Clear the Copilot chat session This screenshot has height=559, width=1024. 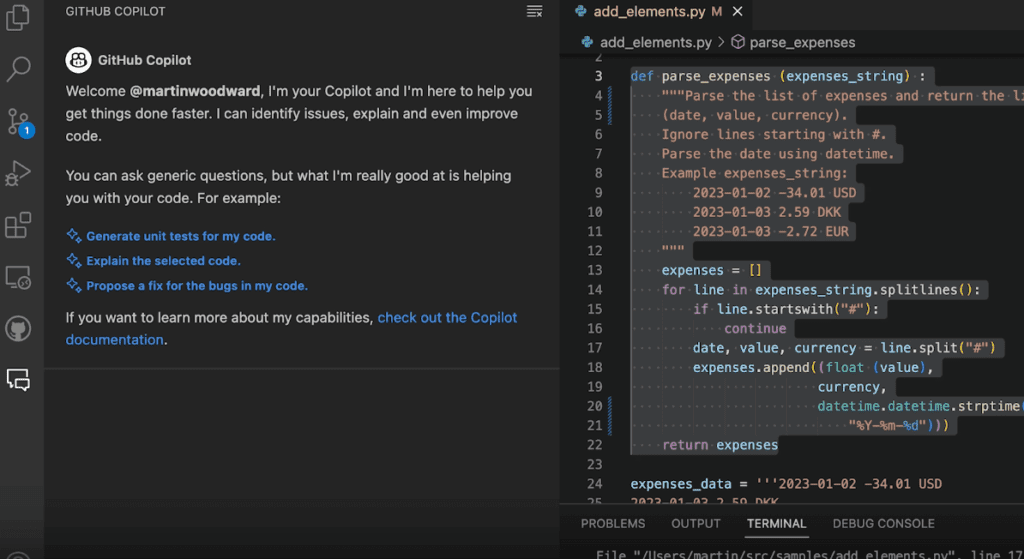click(534, 11)
